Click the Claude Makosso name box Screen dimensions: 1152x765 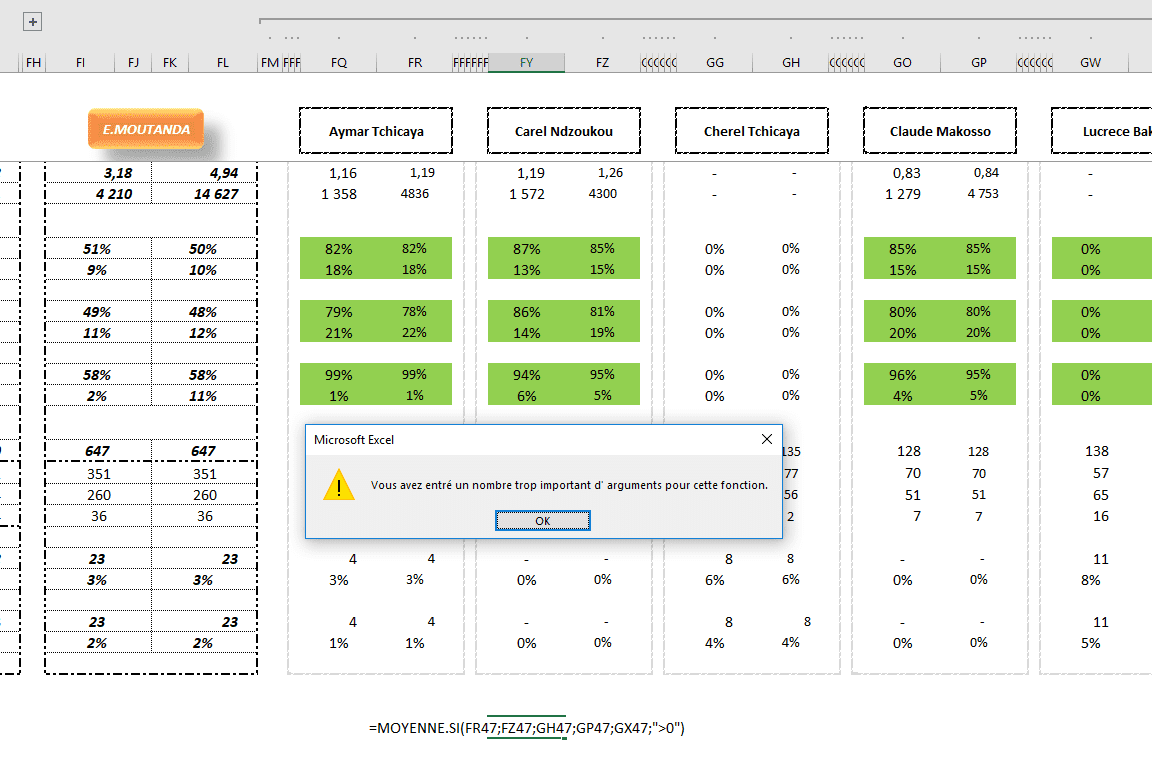[x=939, y=131]
